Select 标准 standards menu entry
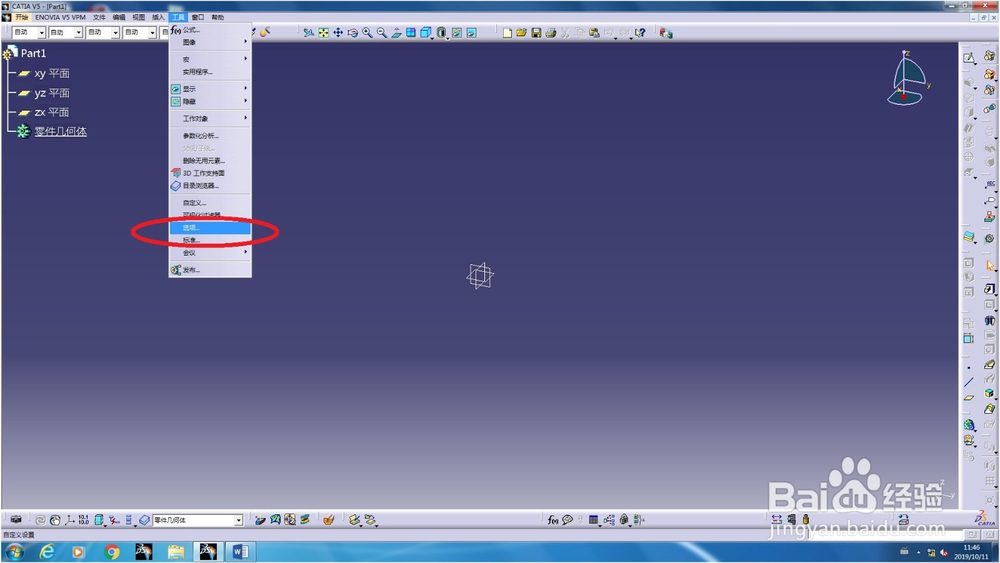 pos(210,240)
